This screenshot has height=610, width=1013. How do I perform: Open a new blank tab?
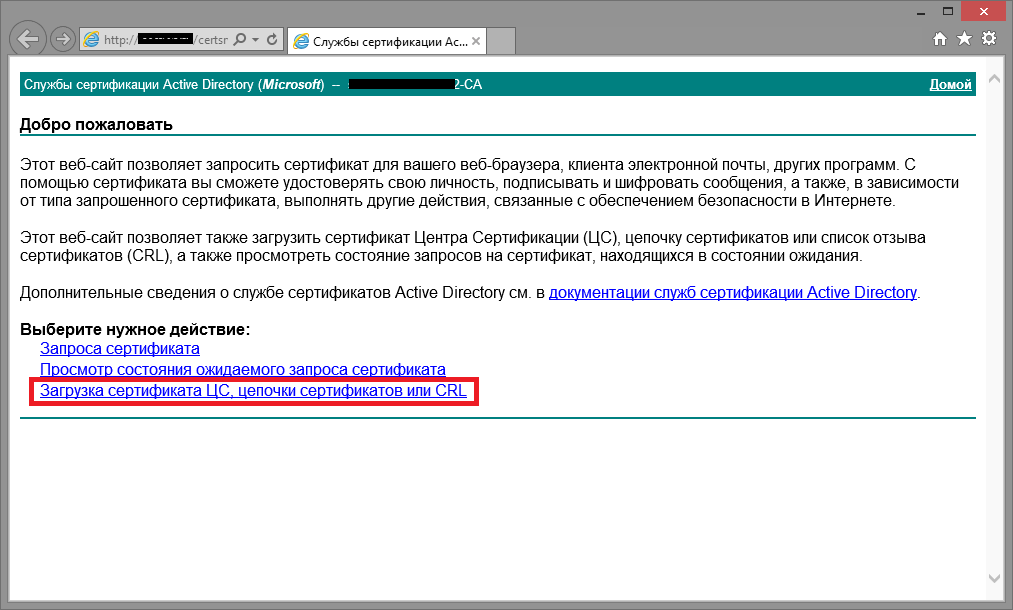point(501,41)
